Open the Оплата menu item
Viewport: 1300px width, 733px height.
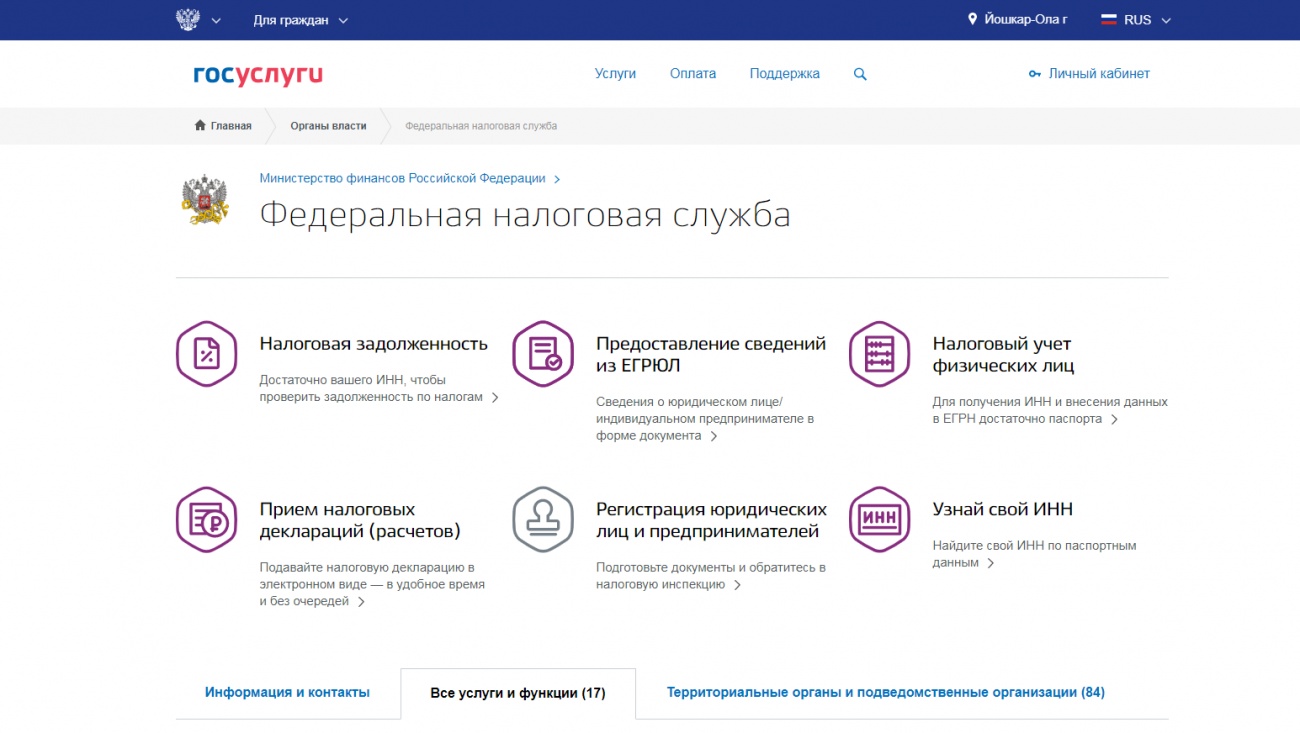click(693, 74)
